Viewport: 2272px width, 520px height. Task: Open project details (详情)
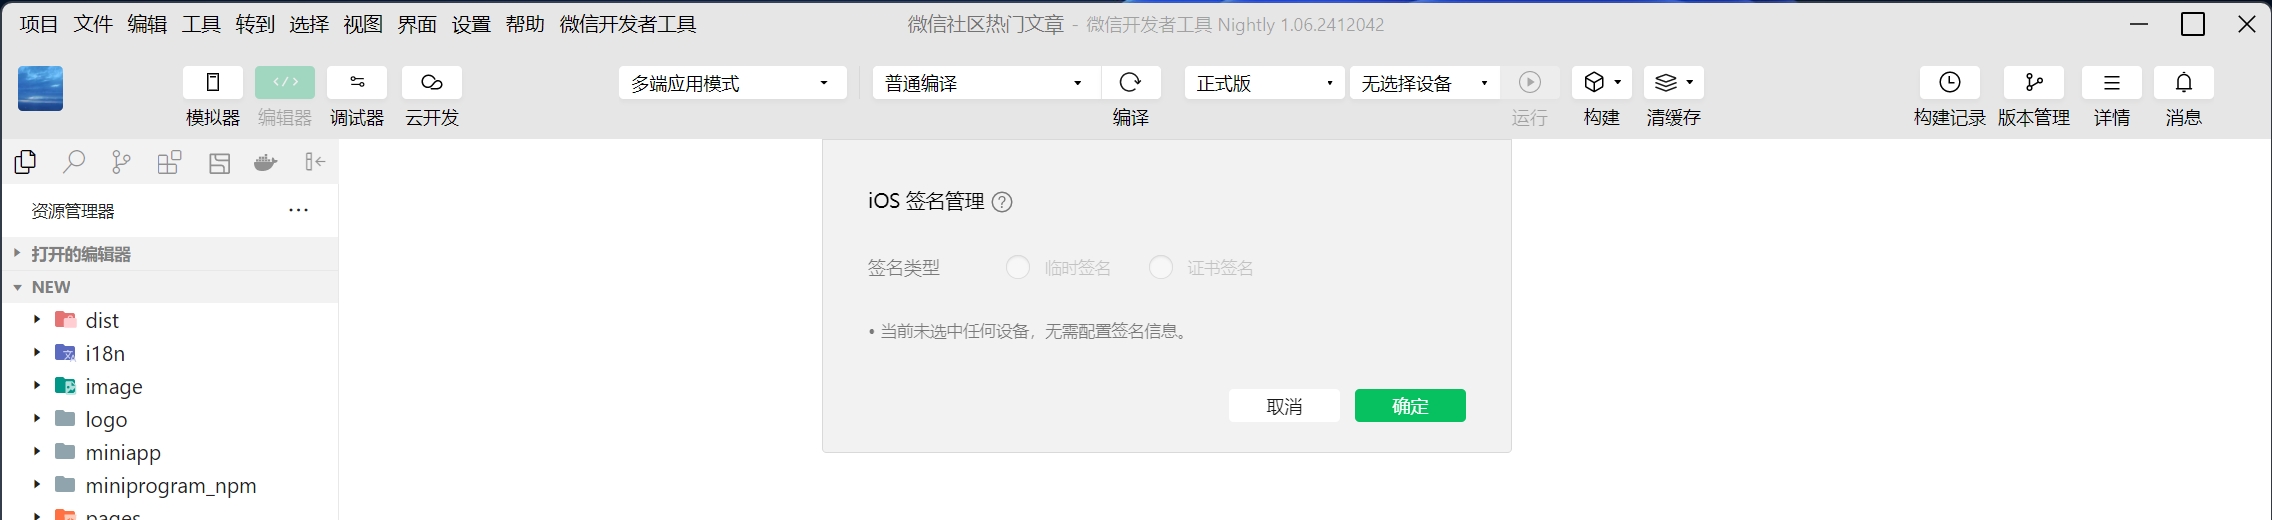click(x=2112, y=82)
